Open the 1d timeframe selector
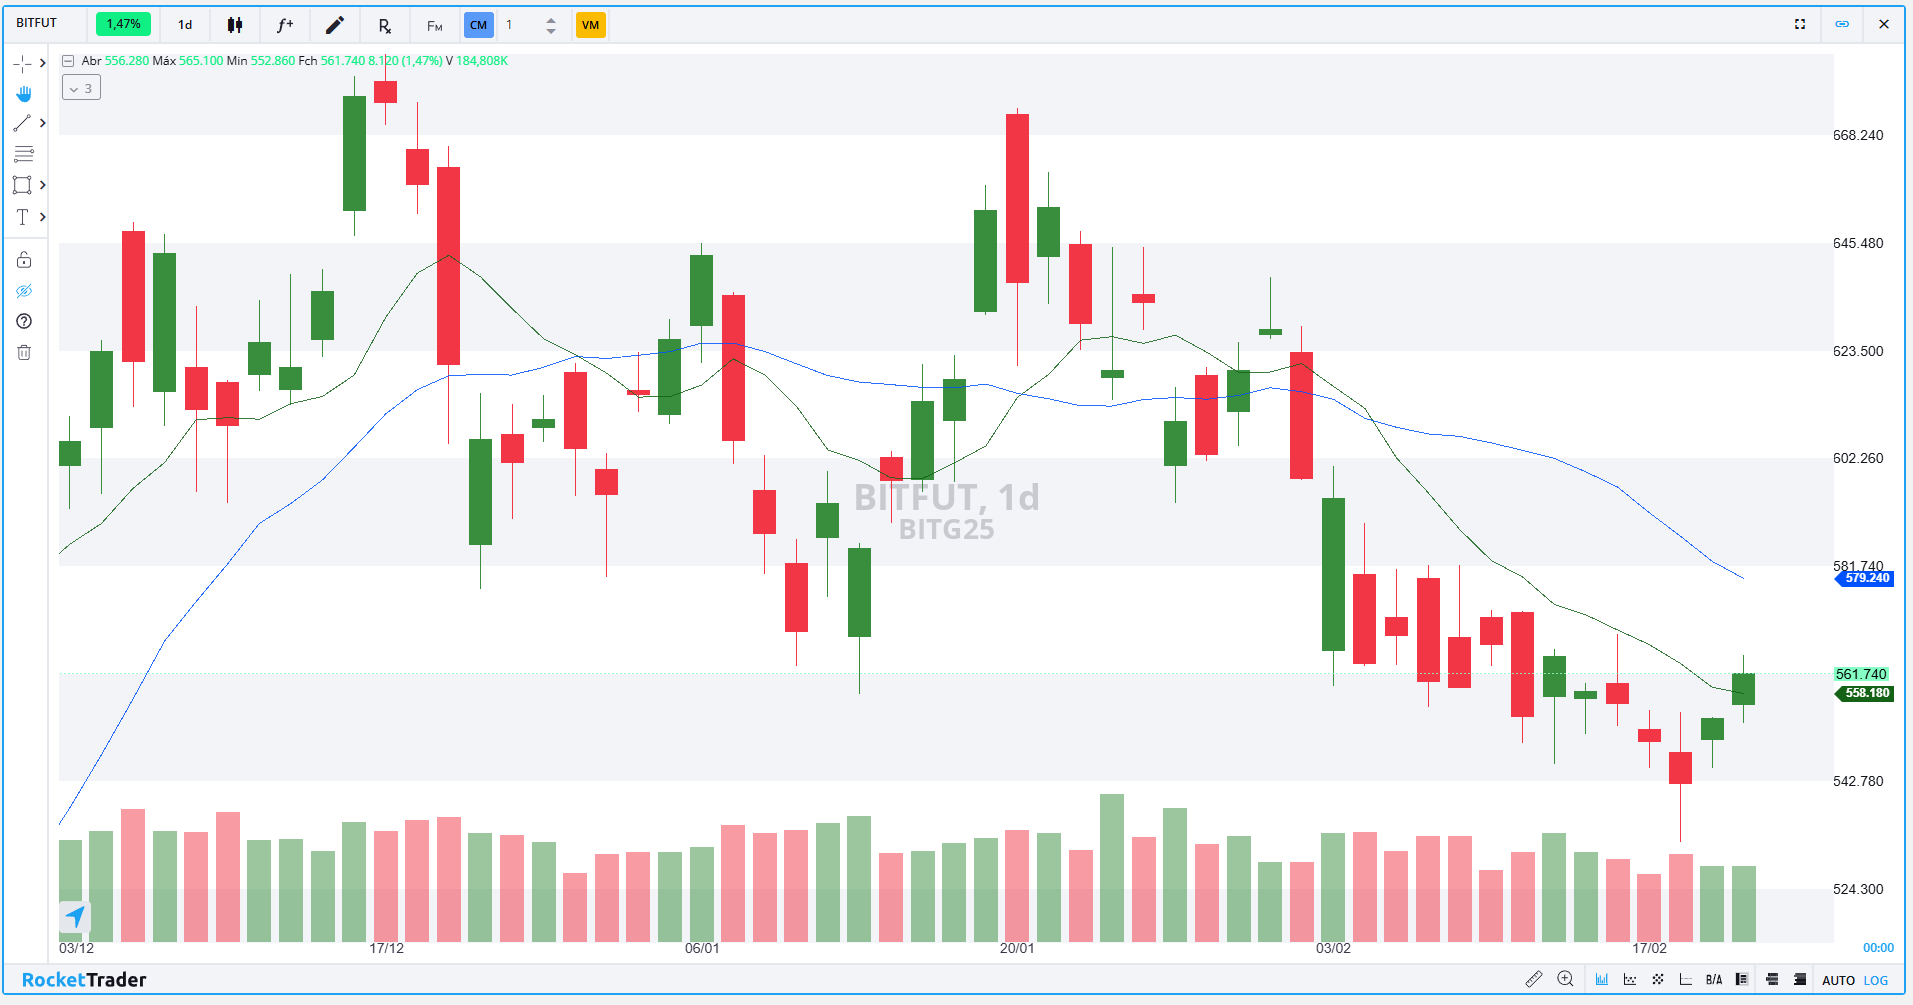Viewport: 1913px width, 1005px height. pos(185,25)
